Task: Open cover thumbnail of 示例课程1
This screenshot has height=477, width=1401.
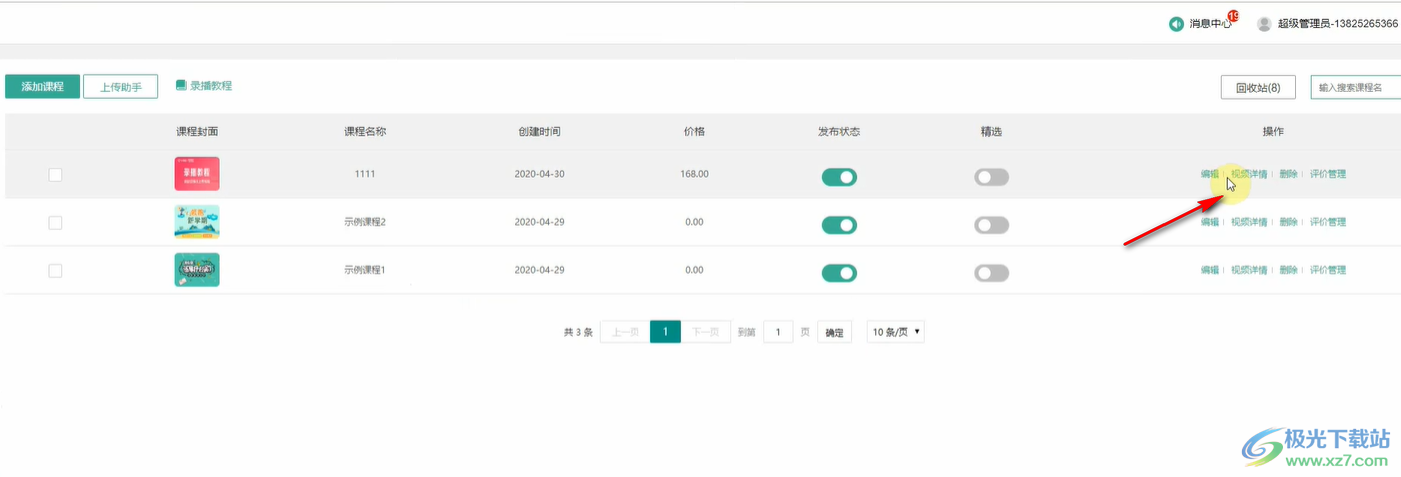Action: tap(196, 270)
